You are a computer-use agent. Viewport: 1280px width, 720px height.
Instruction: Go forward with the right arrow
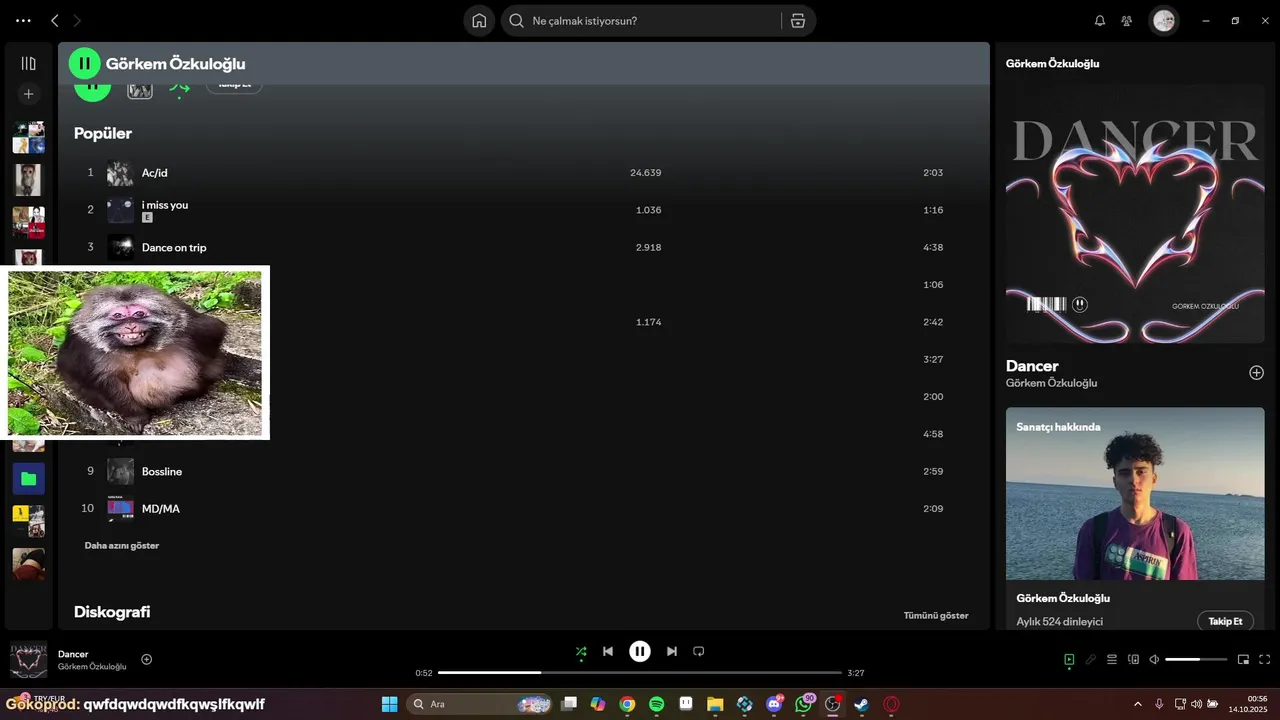(77, 20)
